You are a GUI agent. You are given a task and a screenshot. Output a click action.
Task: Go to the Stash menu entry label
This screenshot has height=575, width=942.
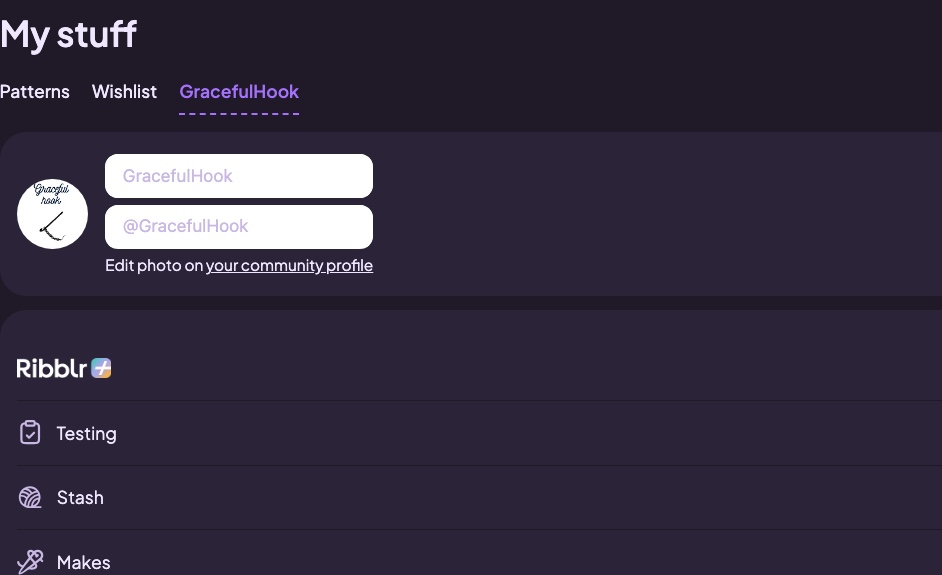coord(81,497)
